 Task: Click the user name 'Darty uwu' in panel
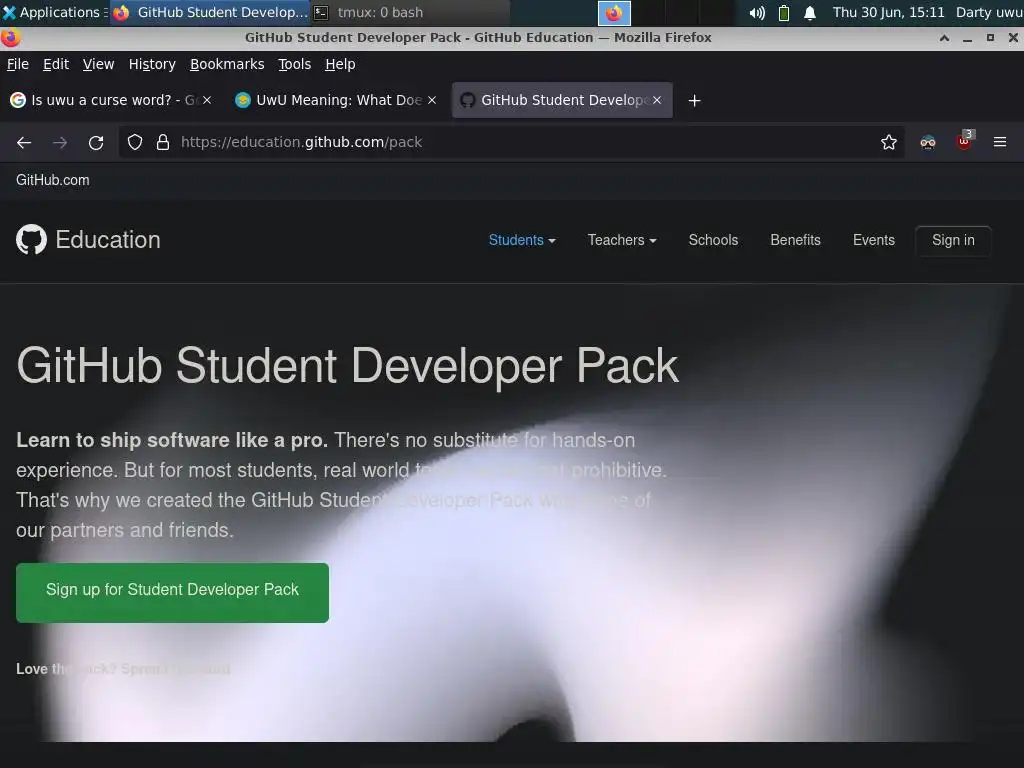[x=989, y=12]
